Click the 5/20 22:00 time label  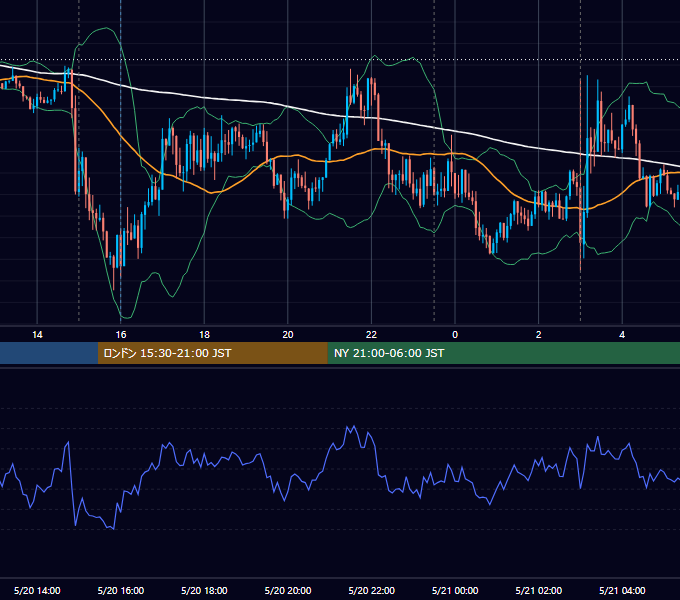click(x=372, y=590)
